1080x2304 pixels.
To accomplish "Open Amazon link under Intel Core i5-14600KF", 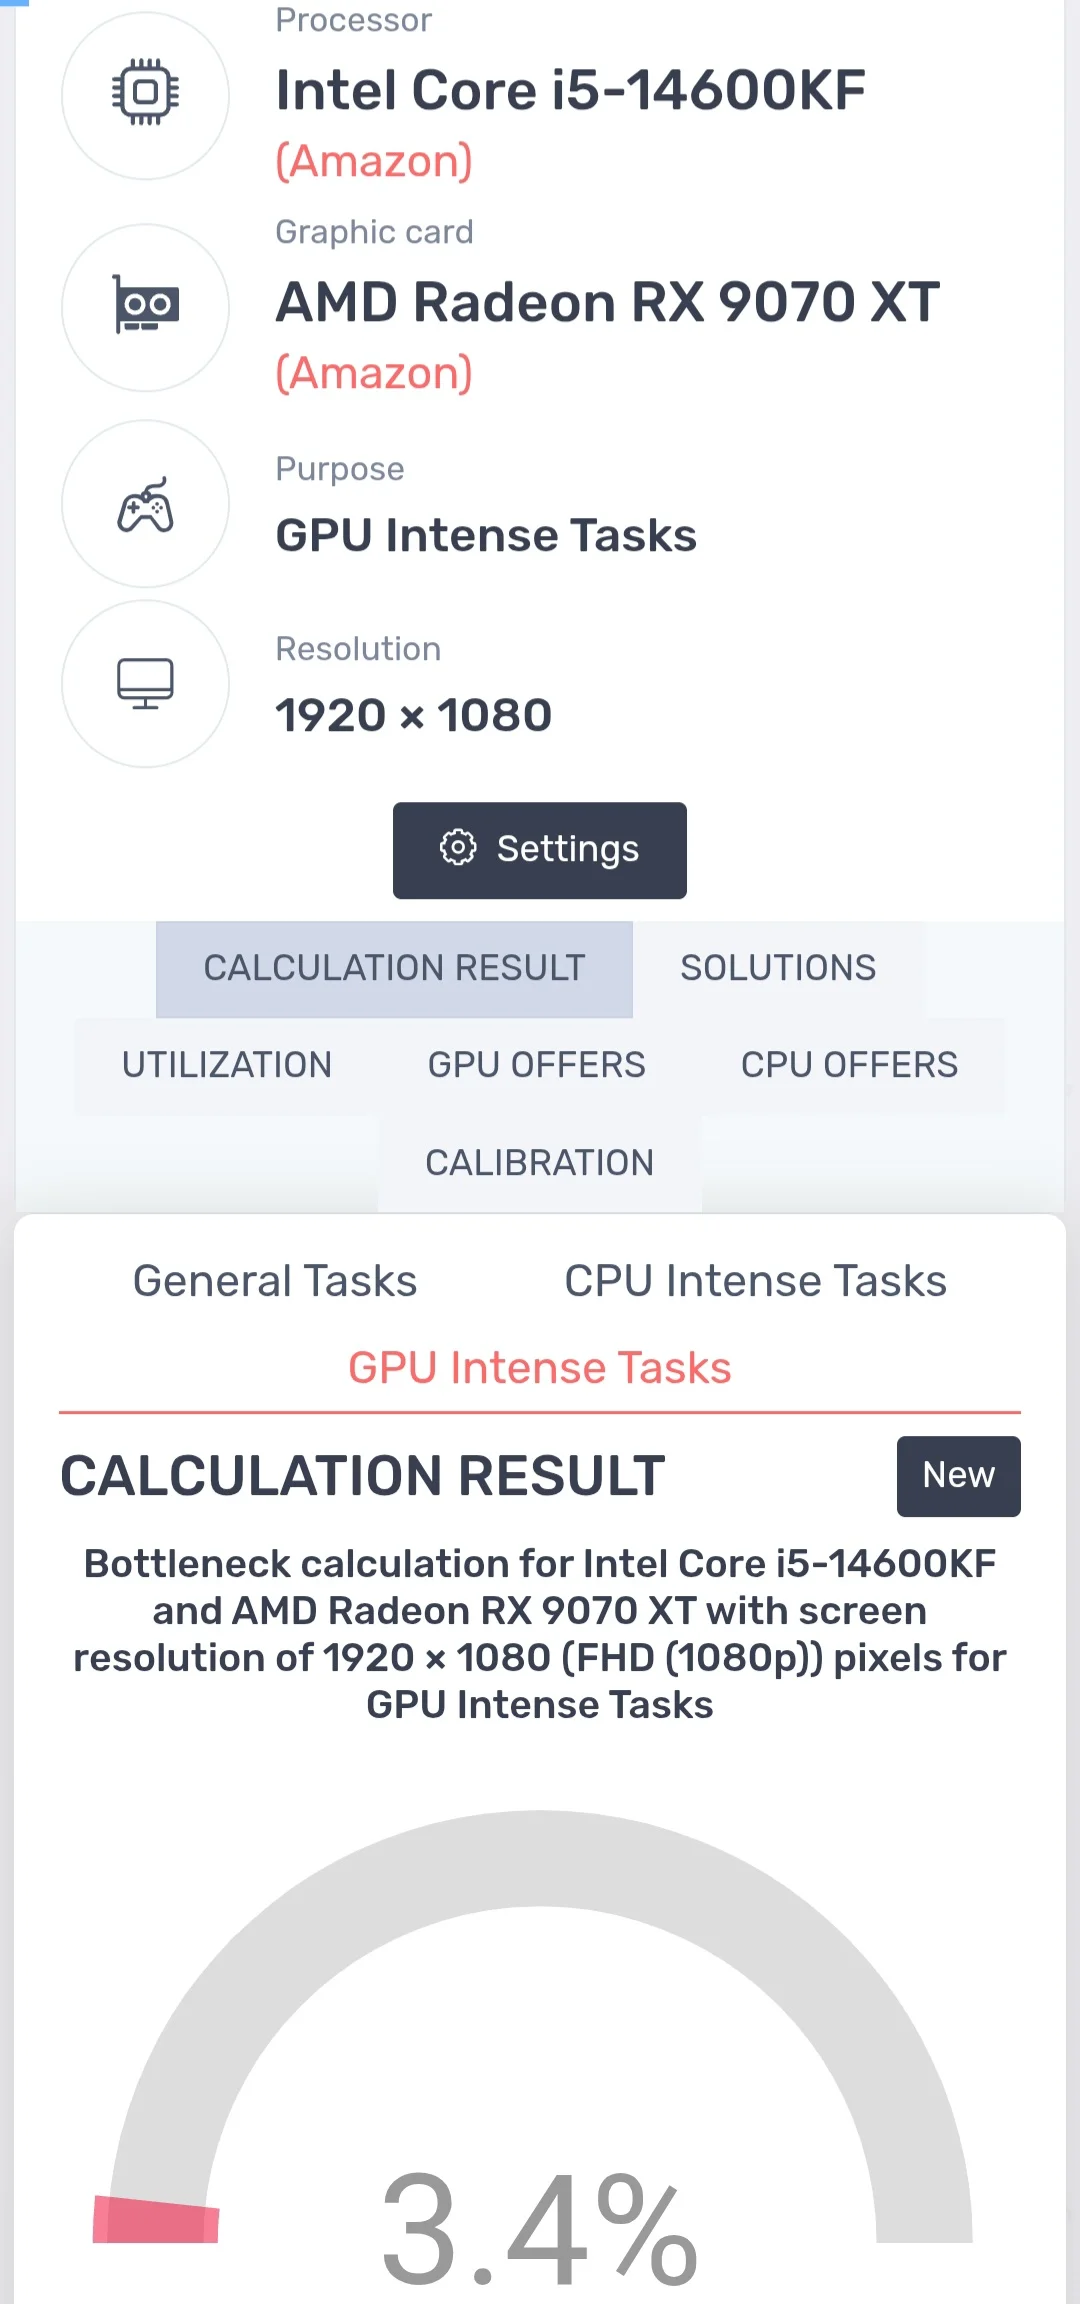I will tap(374, 162).
